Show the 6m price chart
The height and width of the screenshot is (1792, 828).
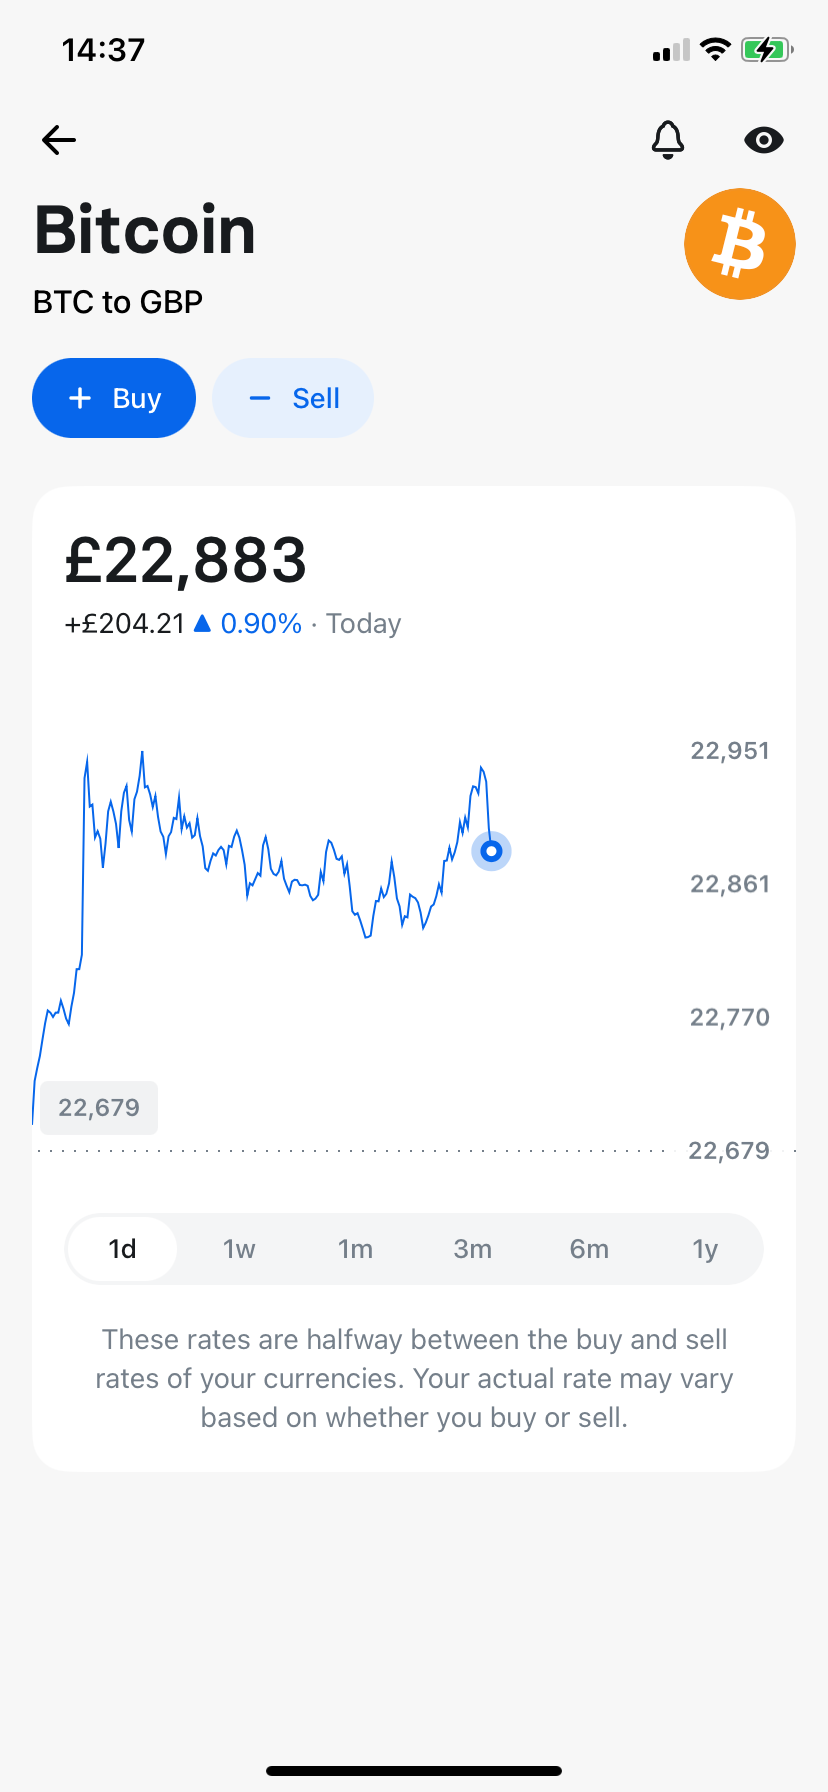[x=589, y=1249]
